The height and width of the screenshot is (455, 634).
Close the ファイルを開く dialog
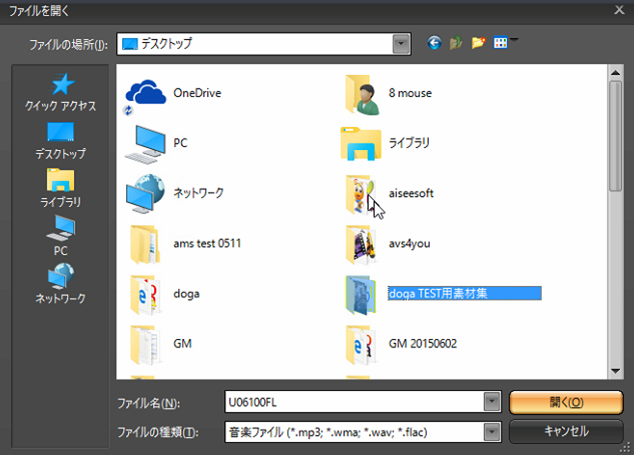[619, 10]
